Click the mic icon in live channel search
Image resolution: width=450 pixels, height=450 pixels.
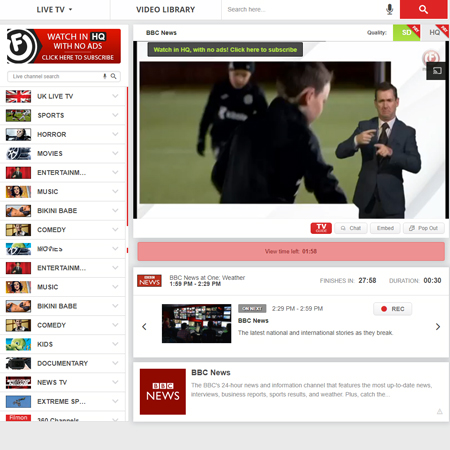point(105,76)
